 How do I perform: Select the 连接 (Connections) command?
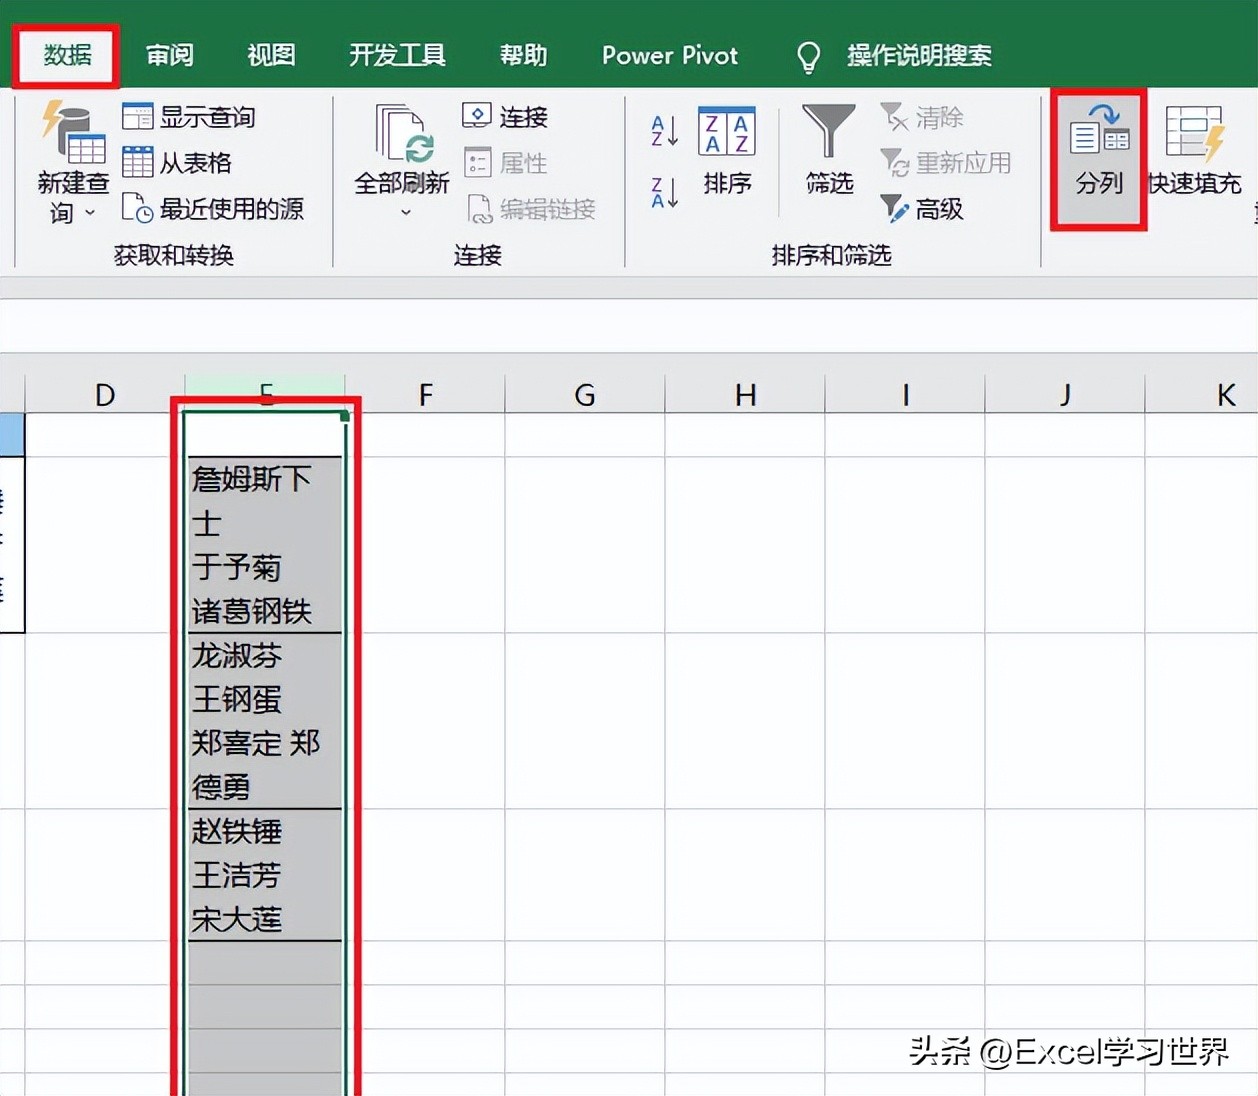point(505,117)
